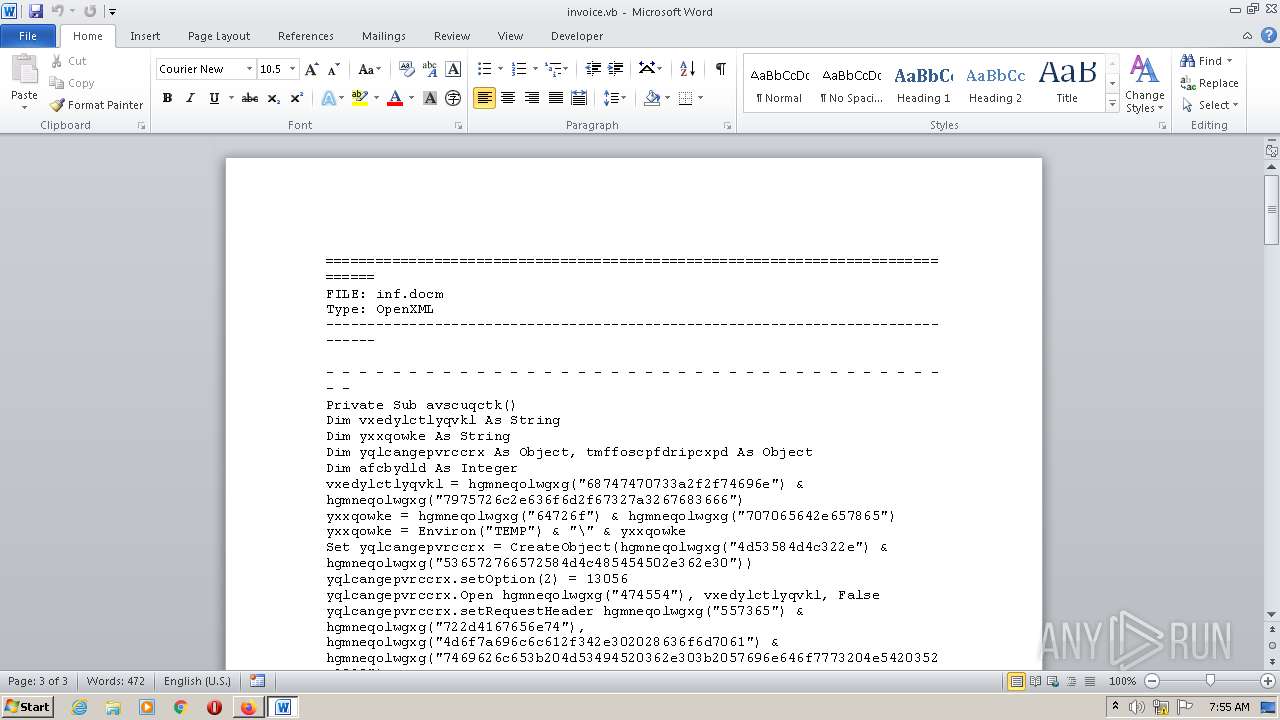Click the Print Layout view icon

(1017, 681)
